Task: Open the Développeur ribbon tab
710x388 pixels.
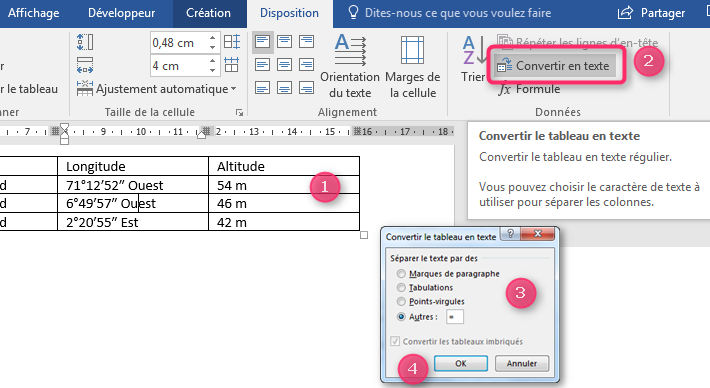Action: (121, 13)
